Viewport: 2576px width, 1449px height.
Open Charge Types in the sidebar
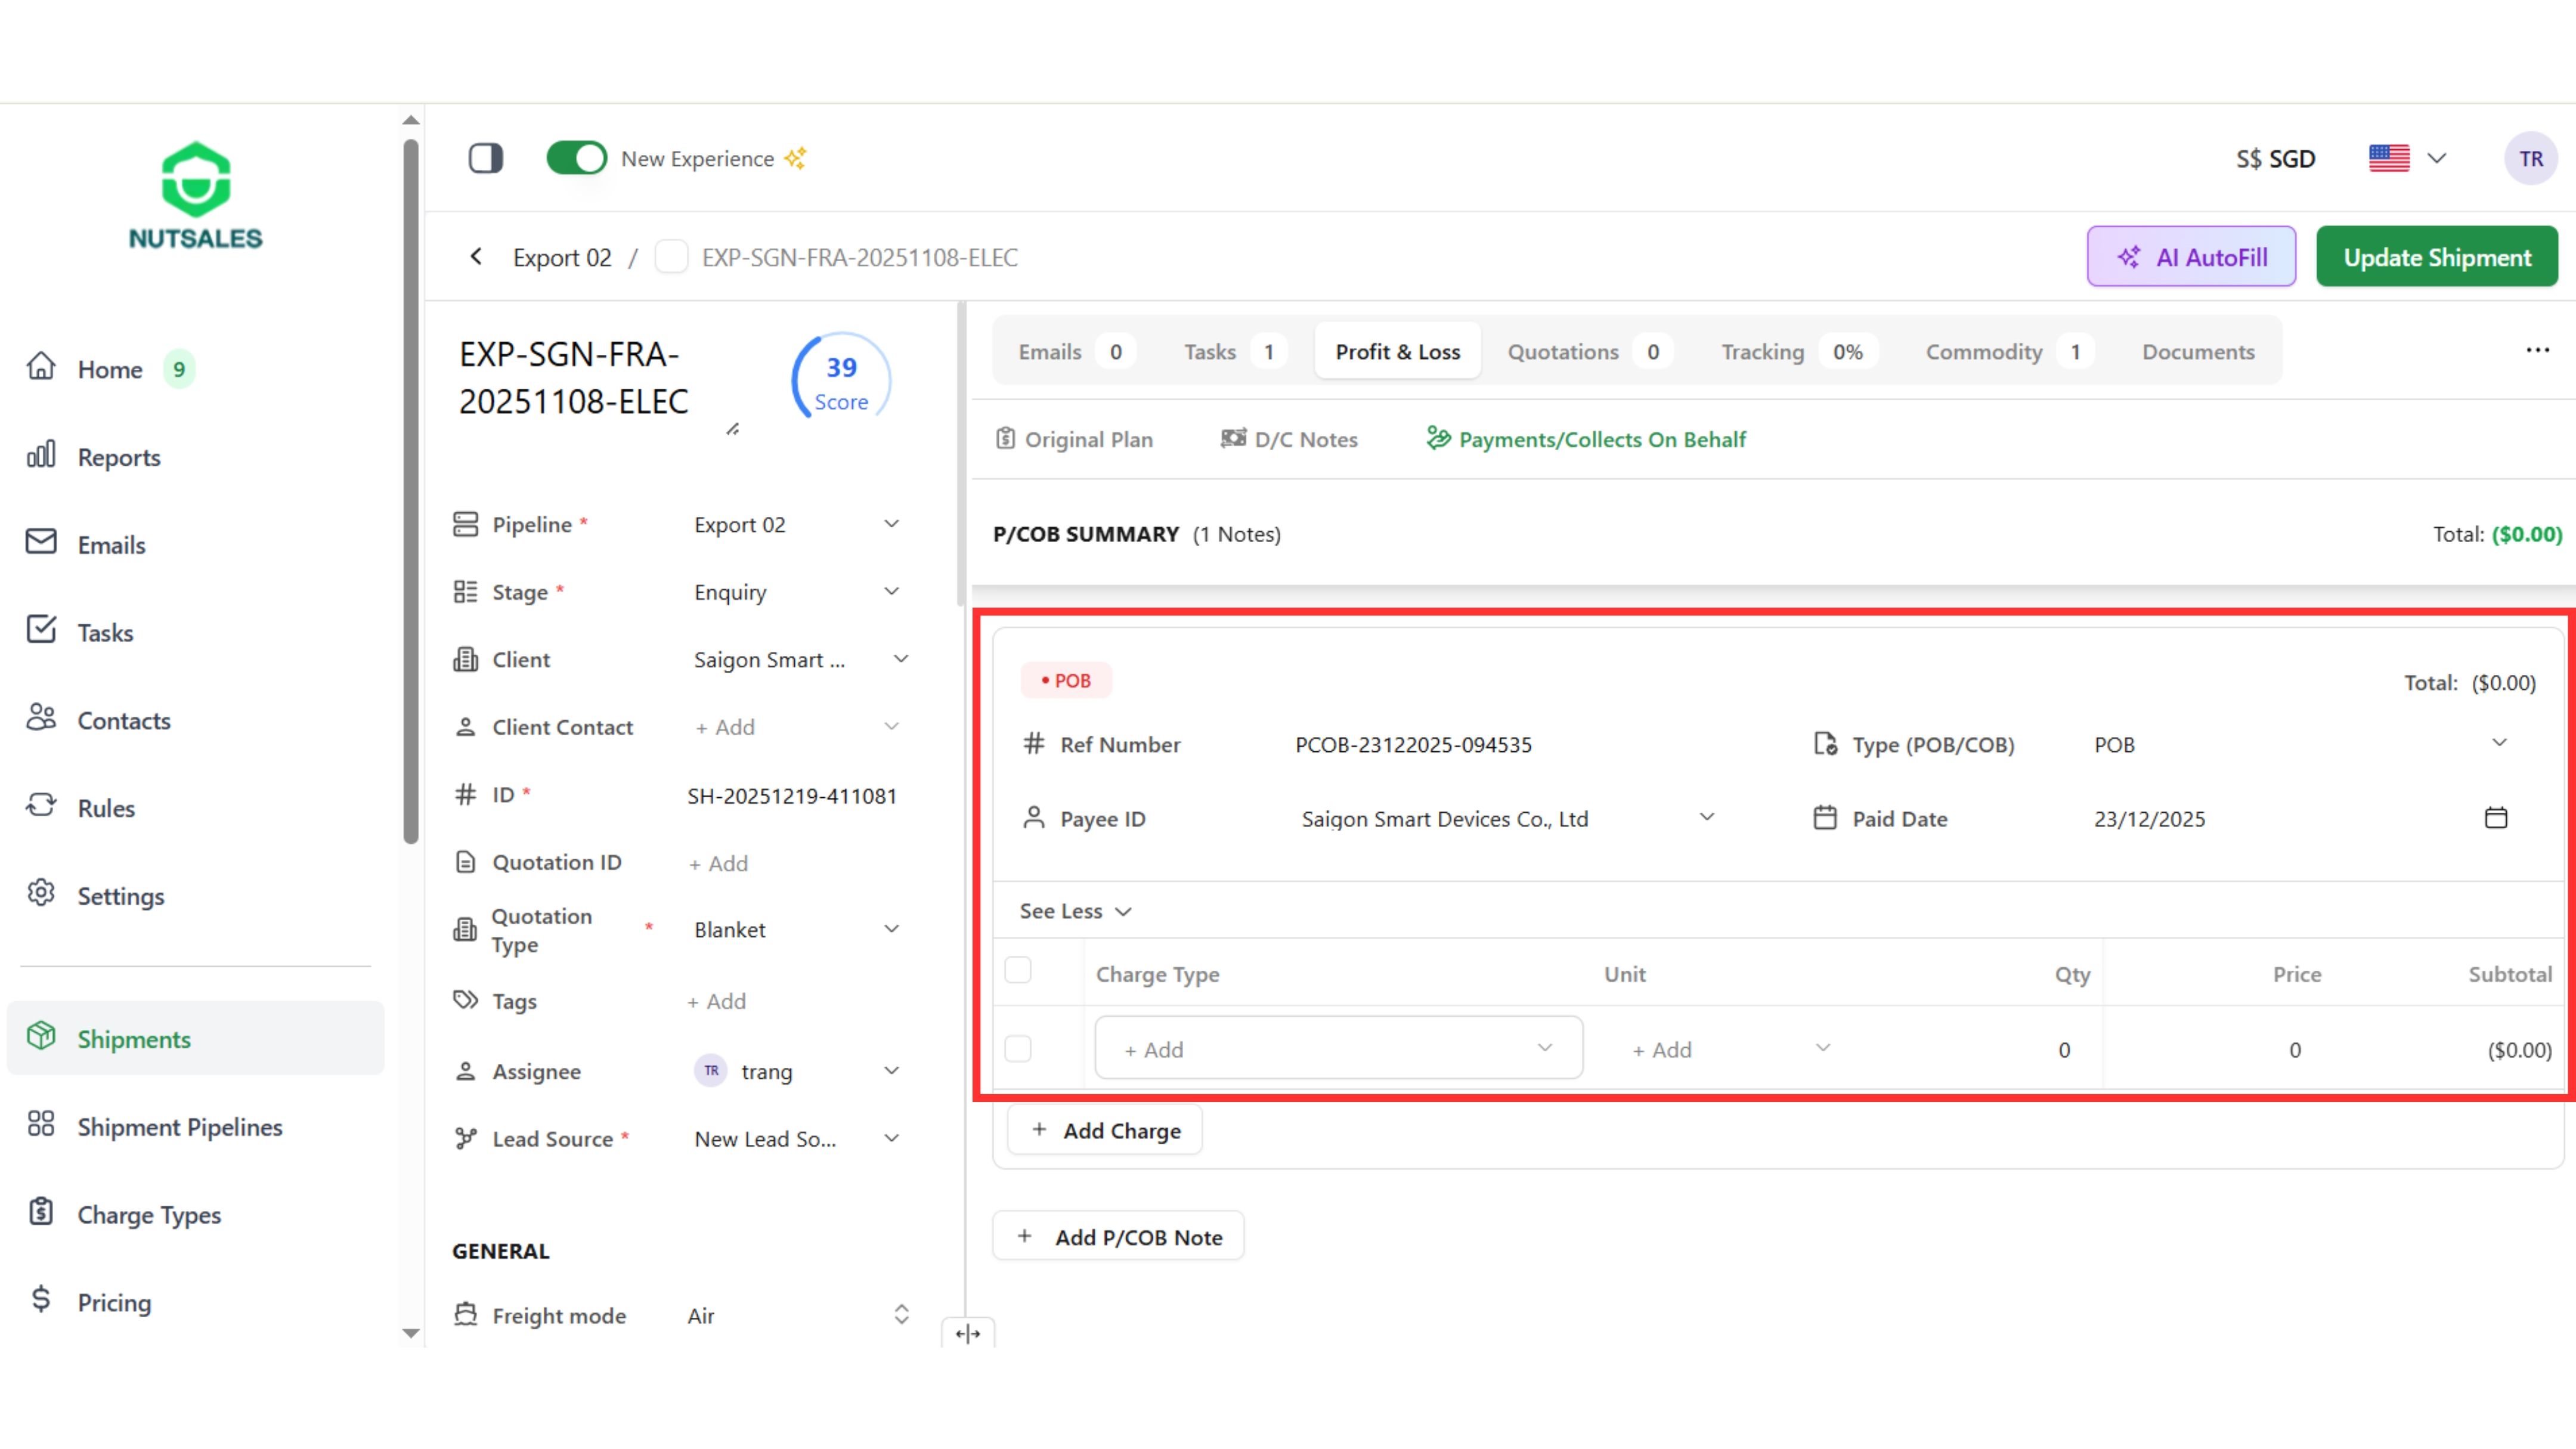click(149, 1214)
